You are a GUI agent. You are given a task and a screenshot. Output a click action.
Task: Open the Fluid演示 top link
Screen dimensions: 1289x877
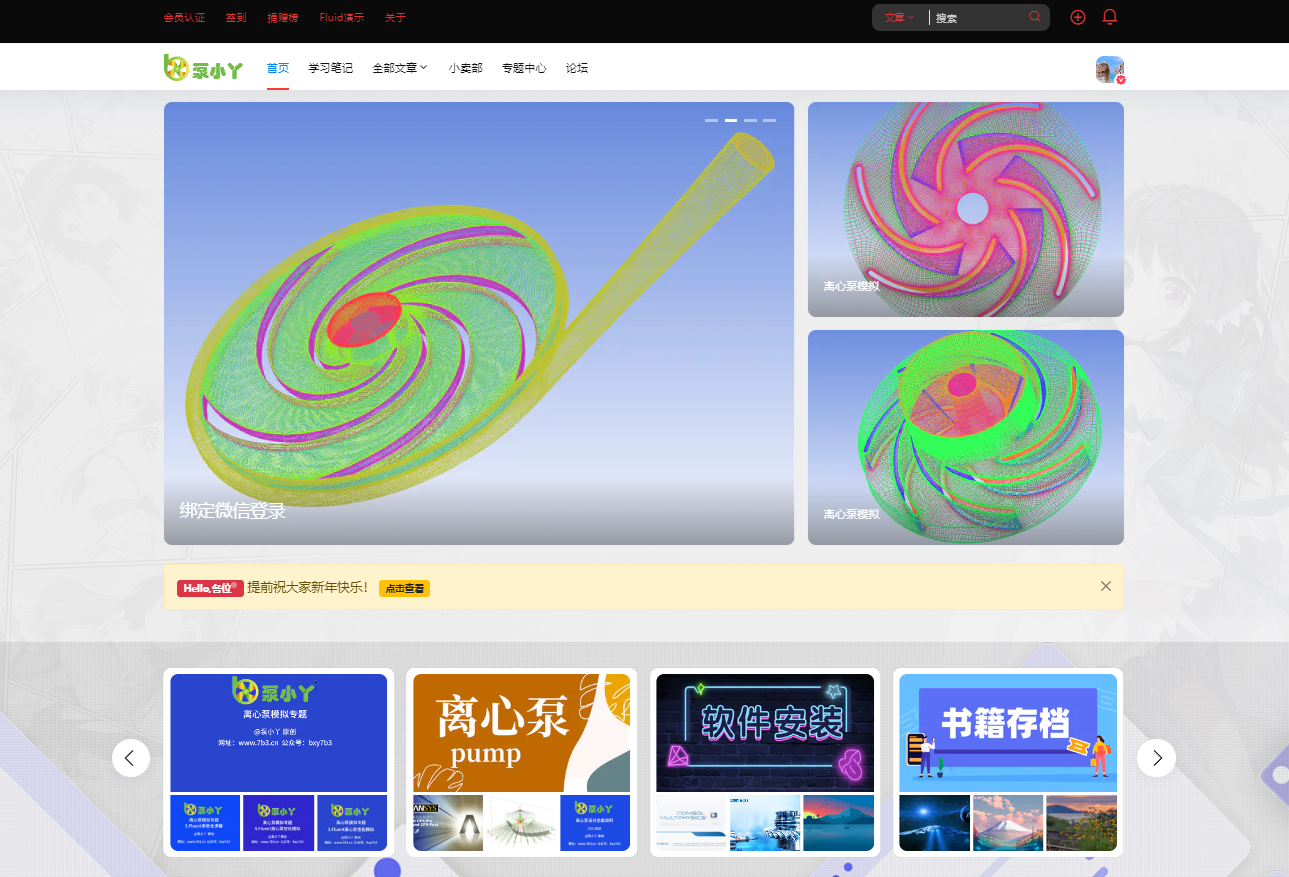pos(341,18)
